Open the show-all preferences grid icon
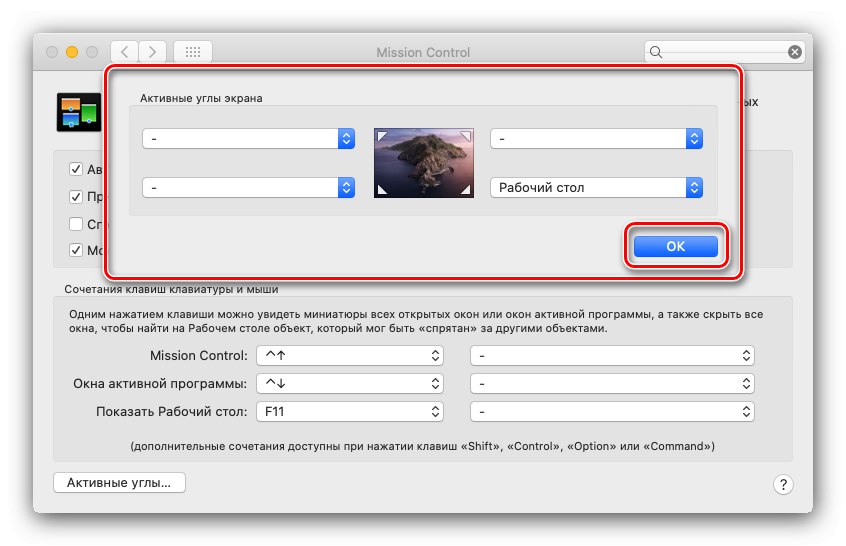This screenshot has width=846, height=546. tap(193, 52)
